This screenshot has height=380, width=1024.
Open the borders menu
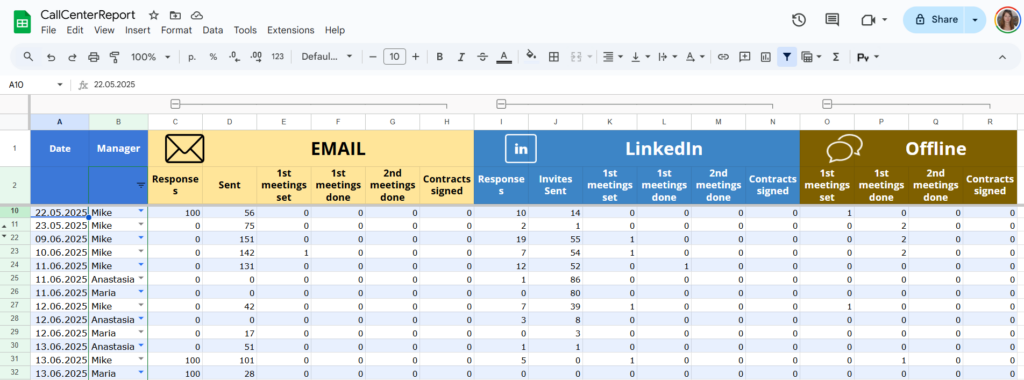(554, 57)
